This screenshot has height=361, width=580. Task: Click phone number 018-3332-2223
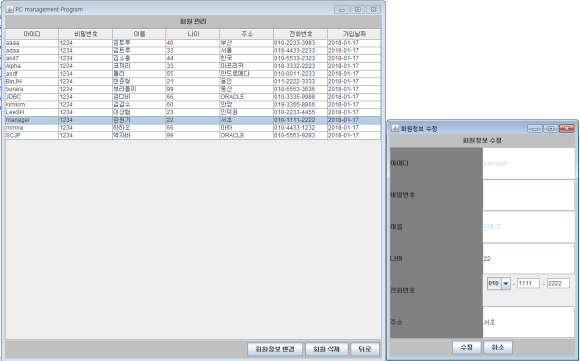point(300,66)
